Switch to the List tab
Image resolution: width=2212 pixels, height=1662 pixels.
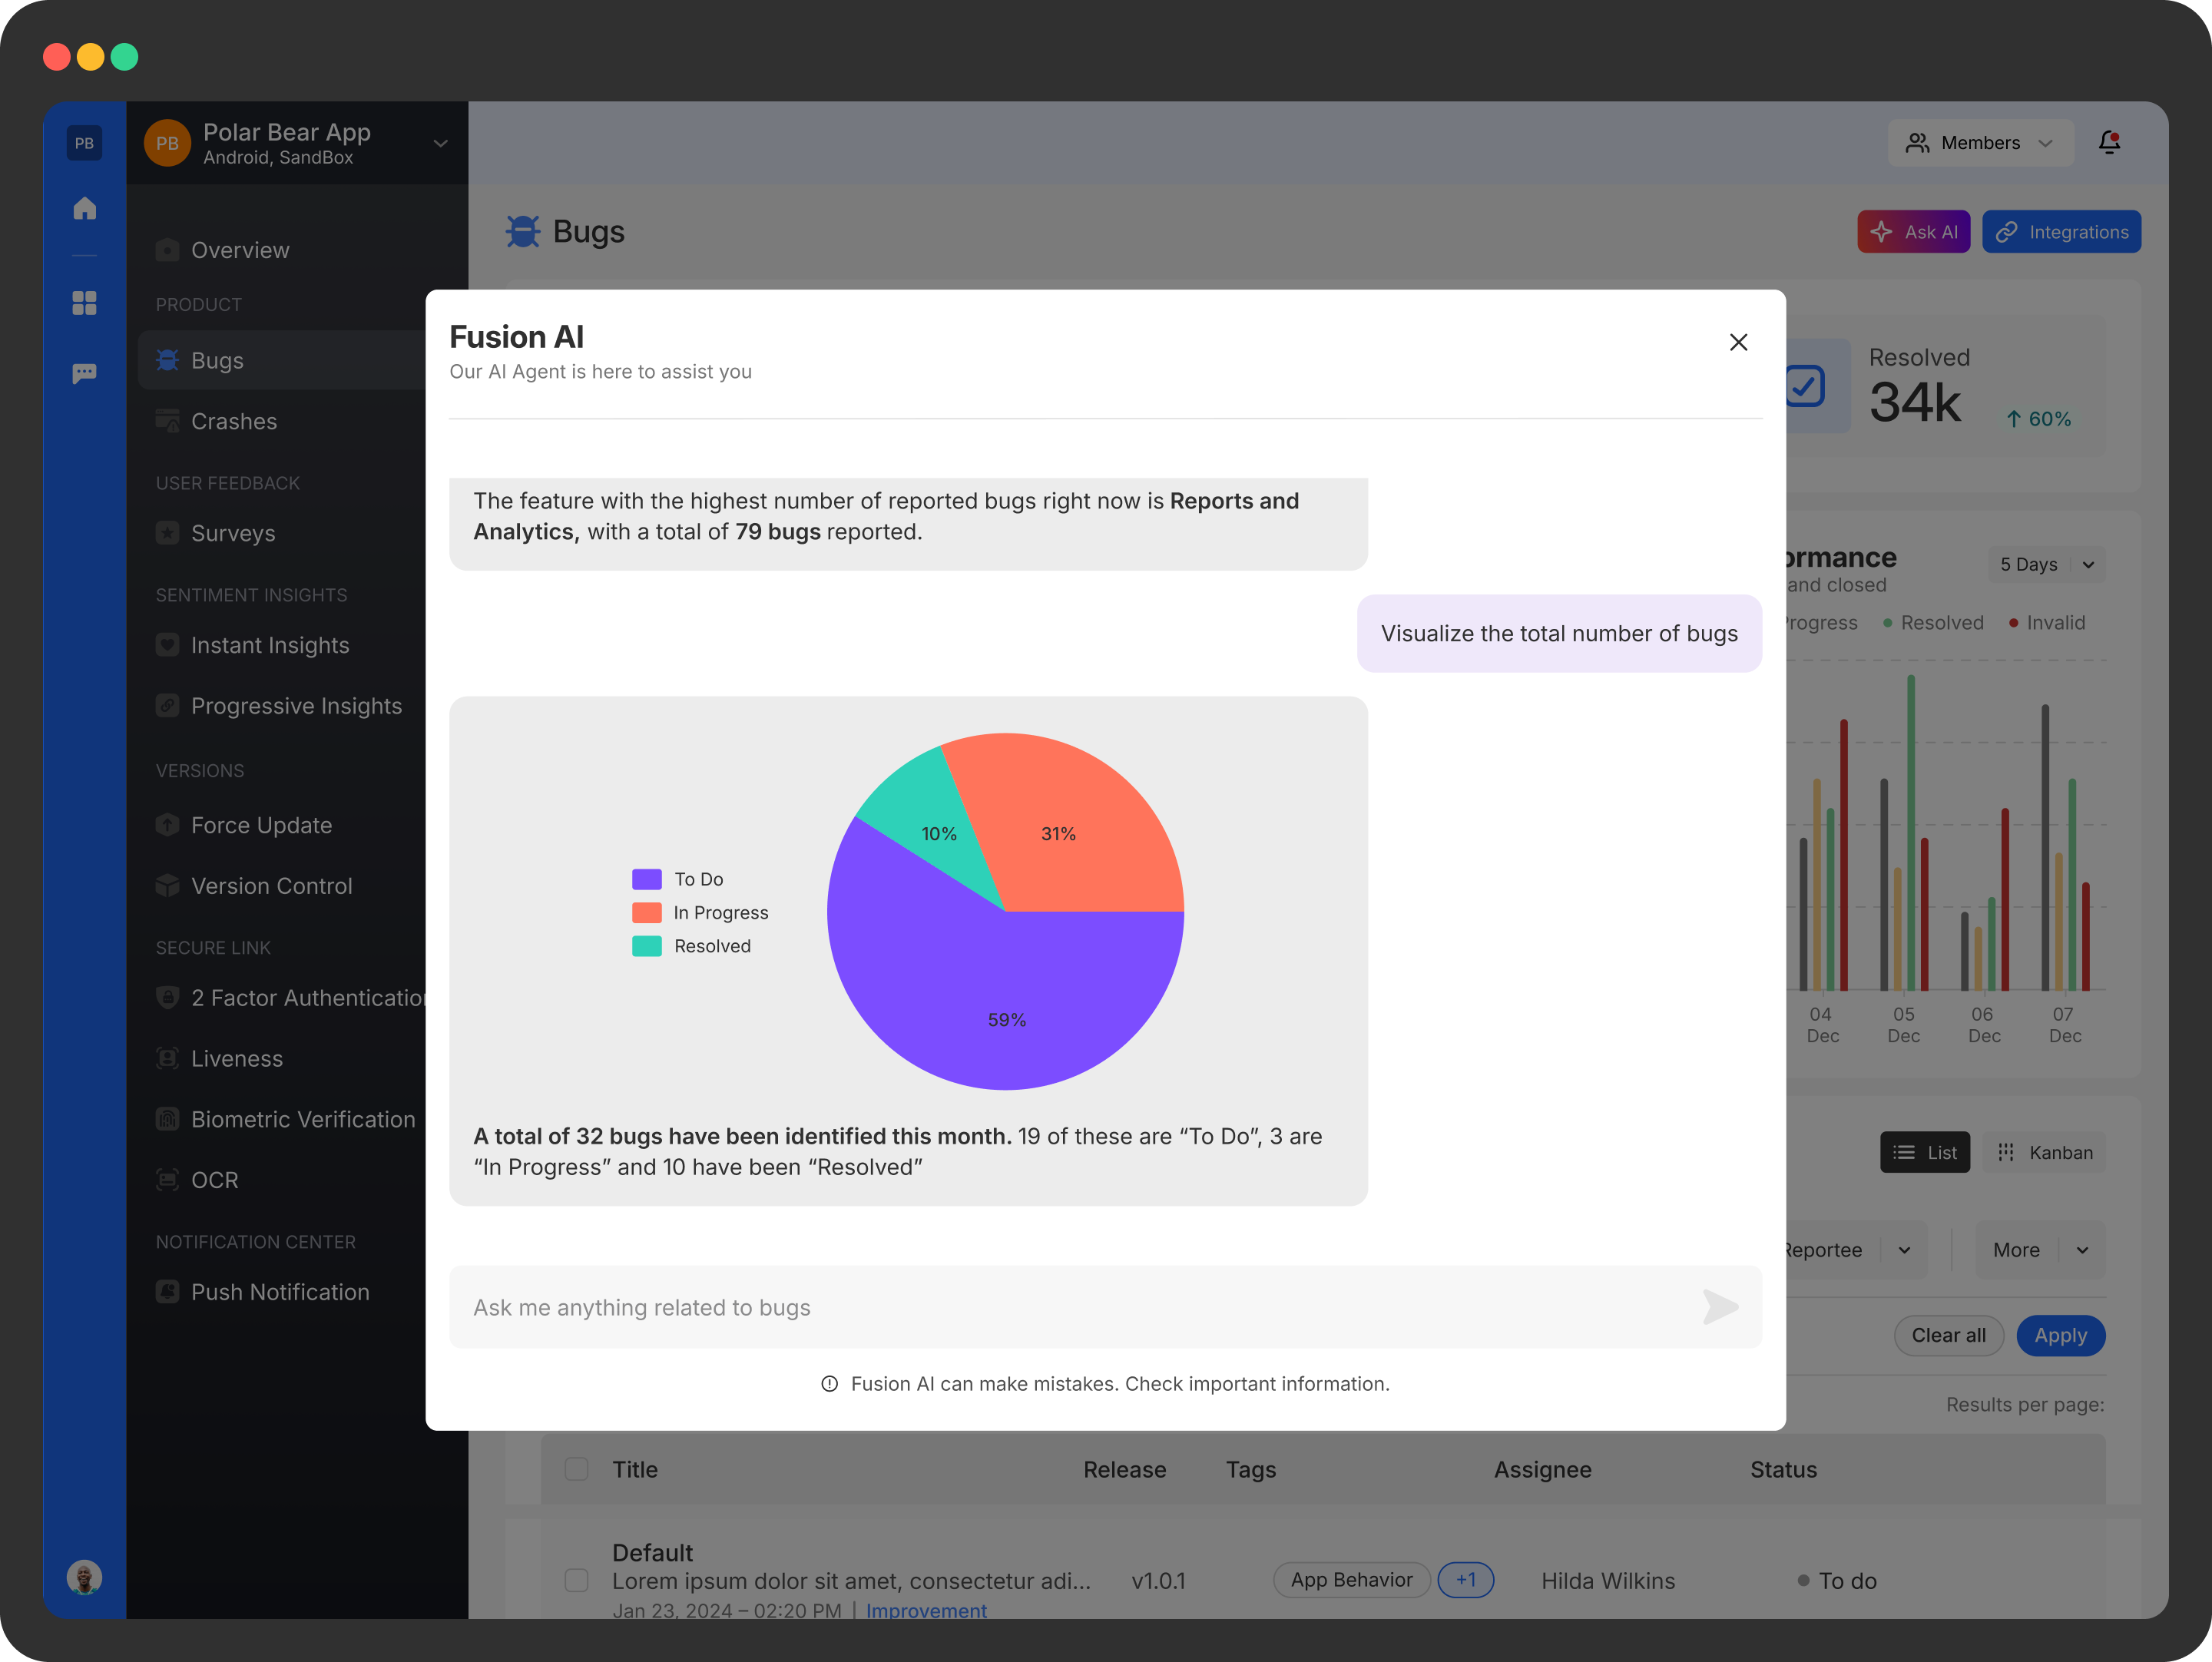(x=1924, y=1152)
